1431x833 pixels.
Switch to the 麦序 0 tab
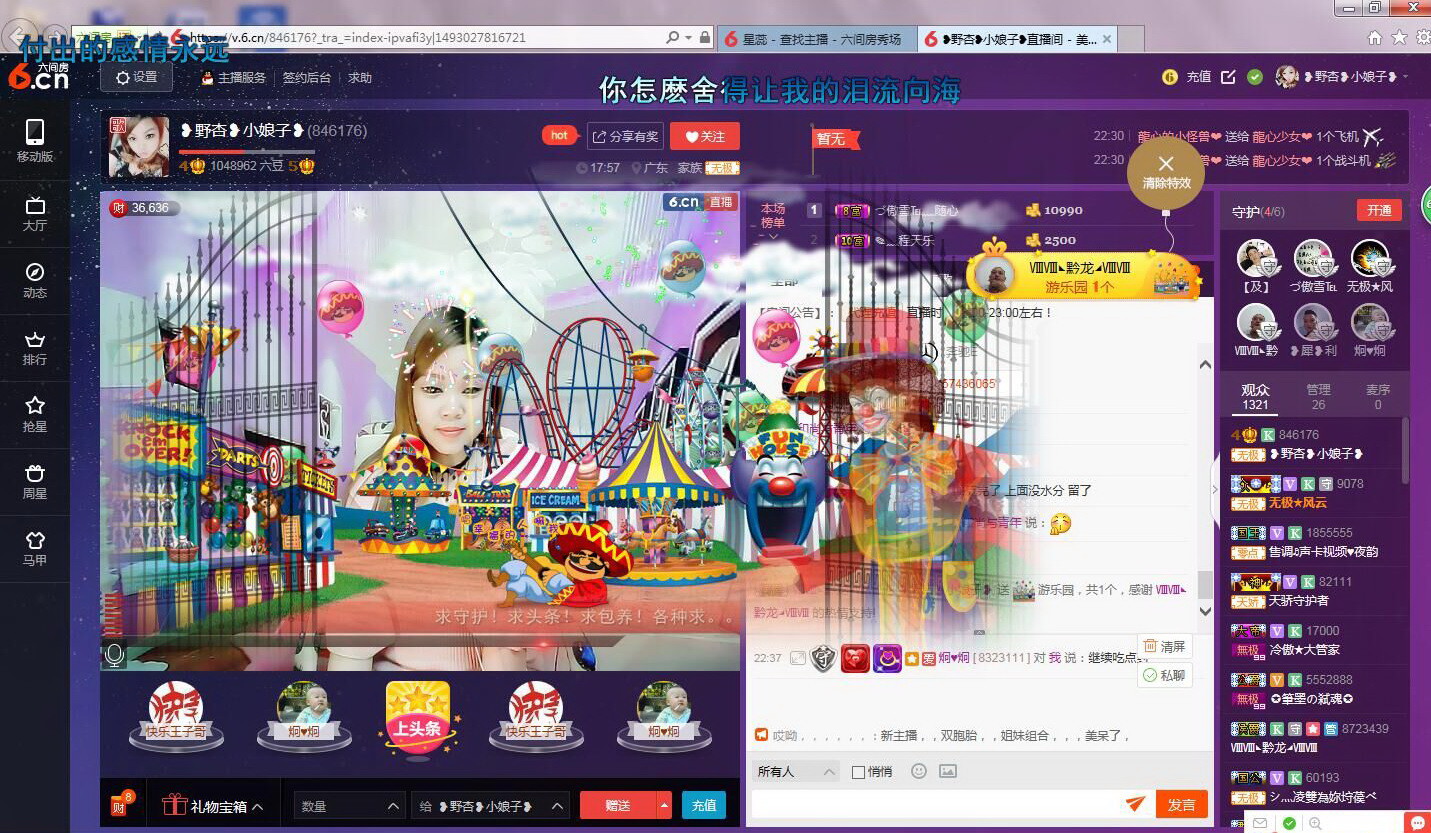click(1378, 397)
